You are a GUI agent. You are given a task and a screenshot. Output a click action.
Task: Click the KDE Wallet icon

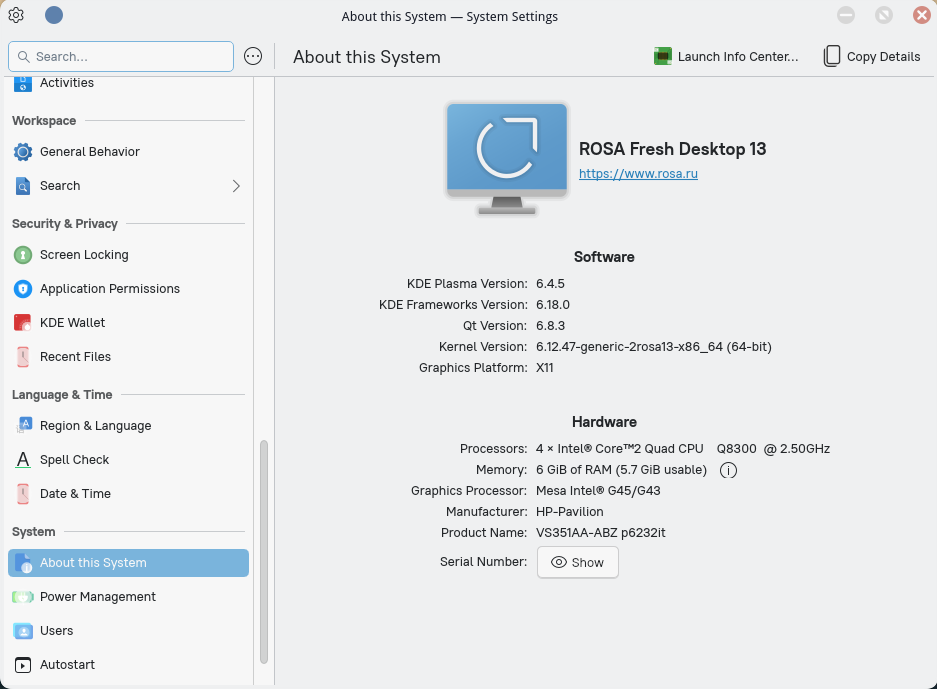click(x=23, y=323)
